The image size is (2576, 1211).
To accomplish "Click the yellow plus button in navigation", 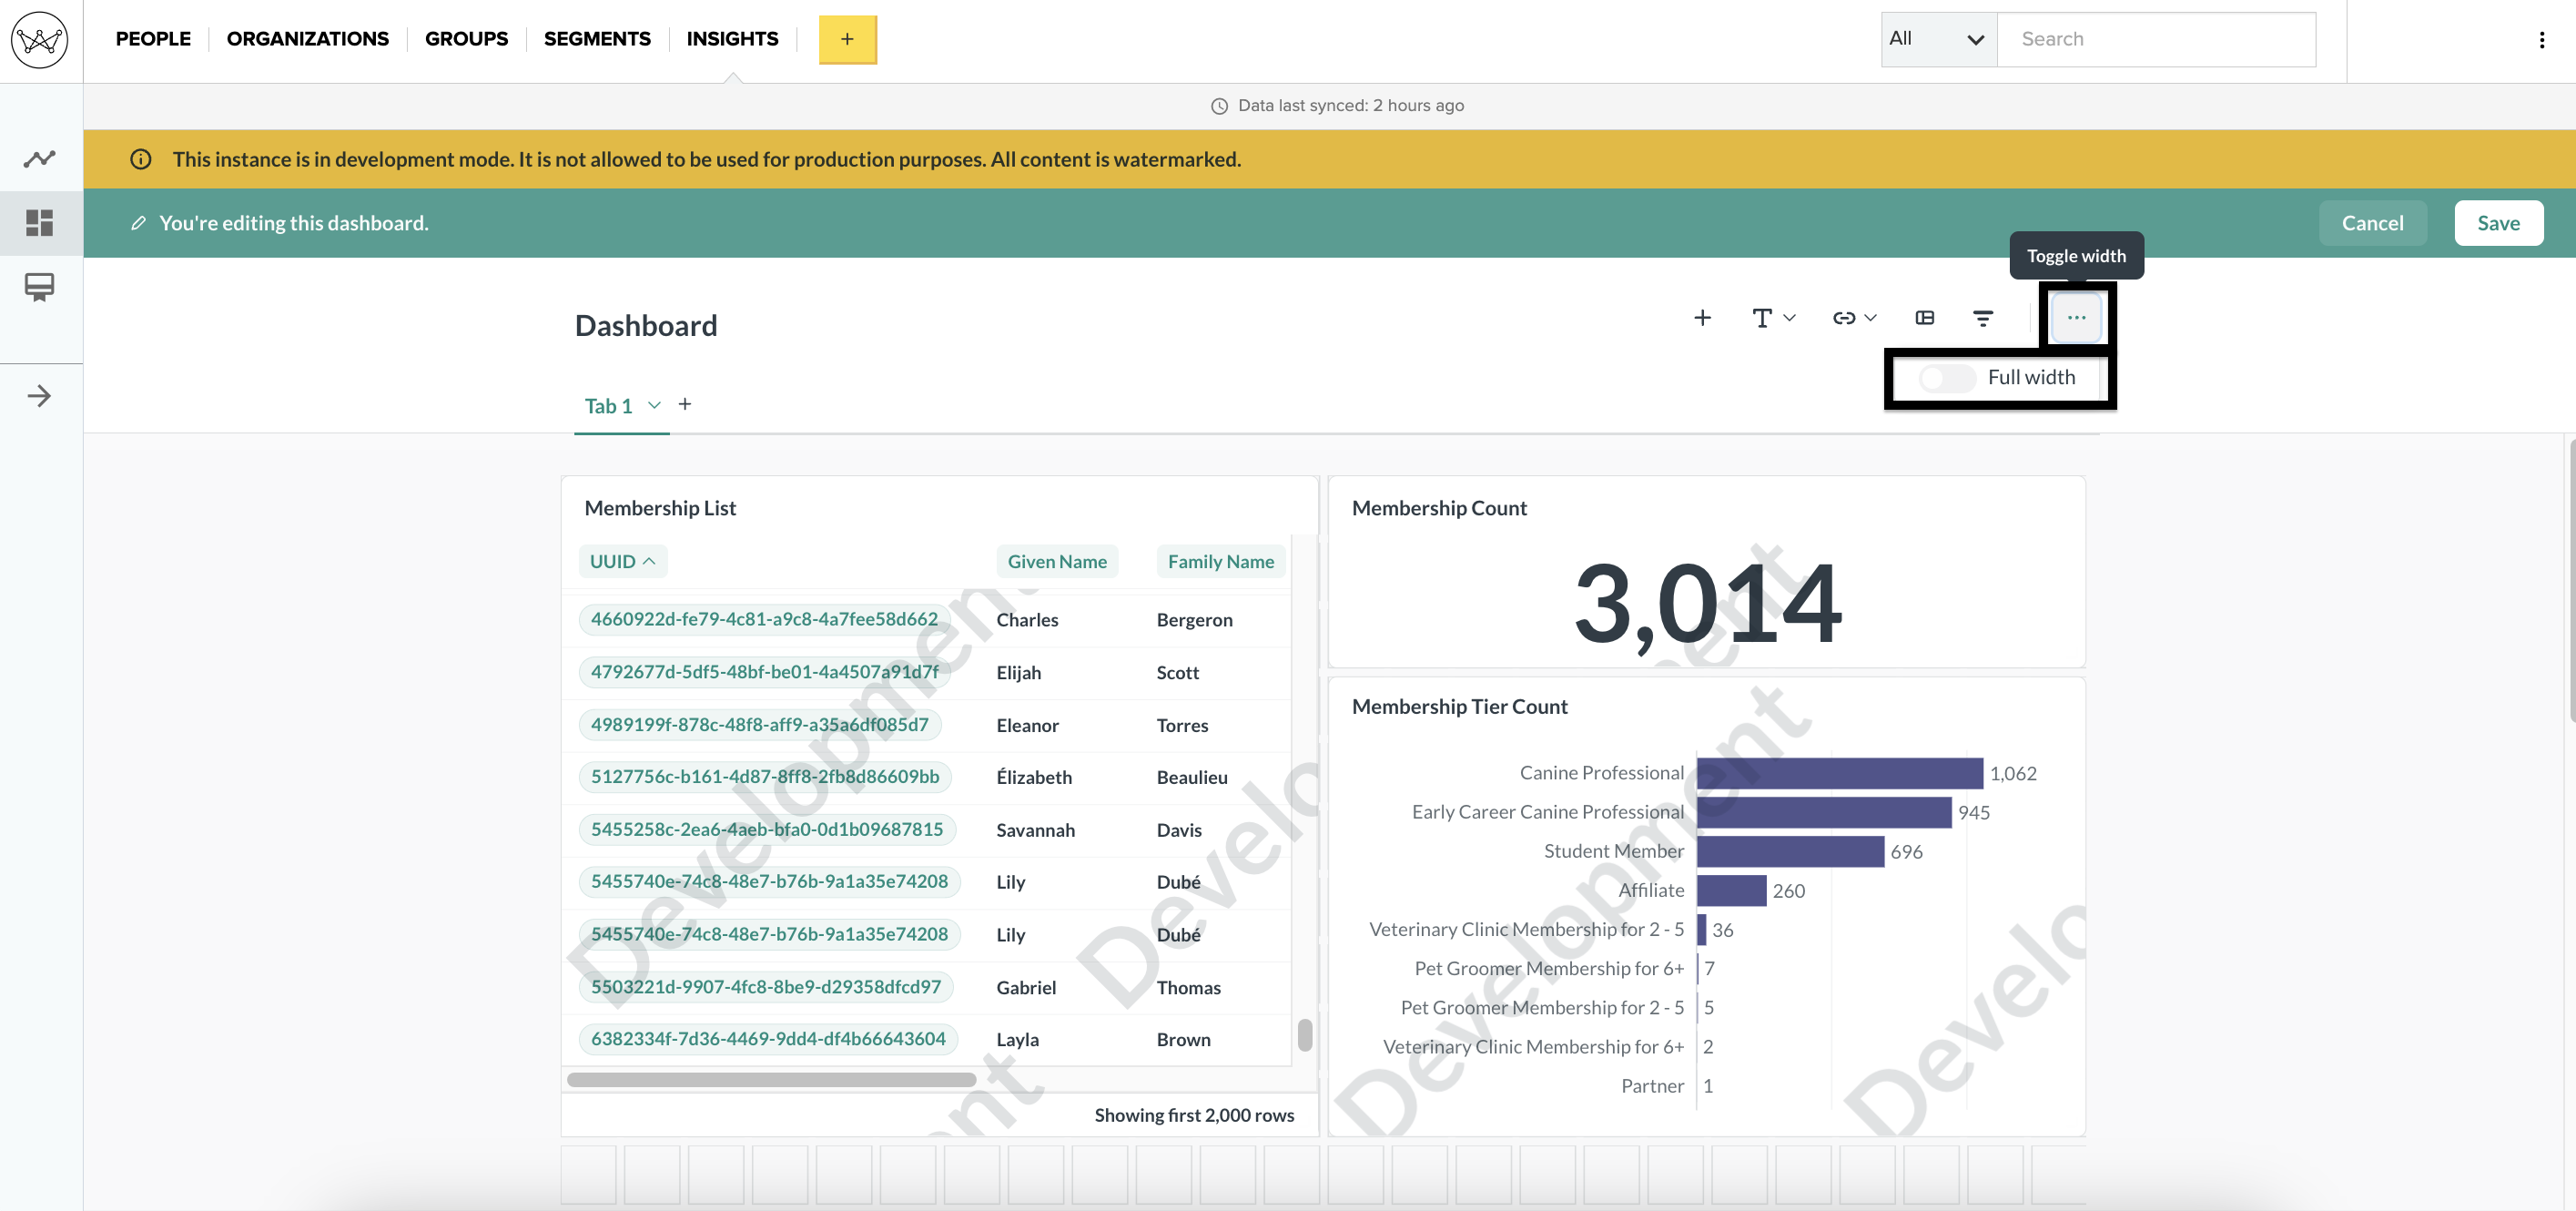I will tap(847, 39).
